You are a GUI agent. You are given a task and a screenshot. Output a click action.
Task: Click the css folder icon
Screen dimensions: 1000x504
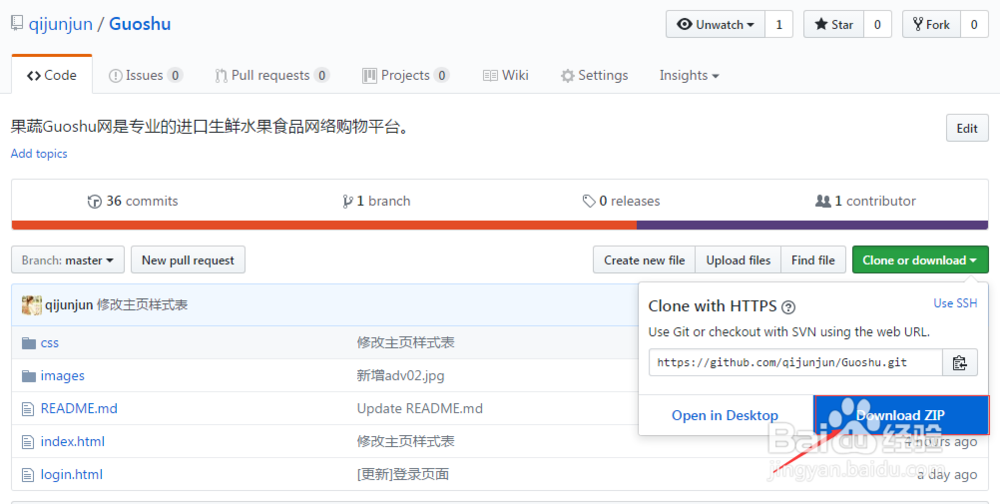(29, 343)
